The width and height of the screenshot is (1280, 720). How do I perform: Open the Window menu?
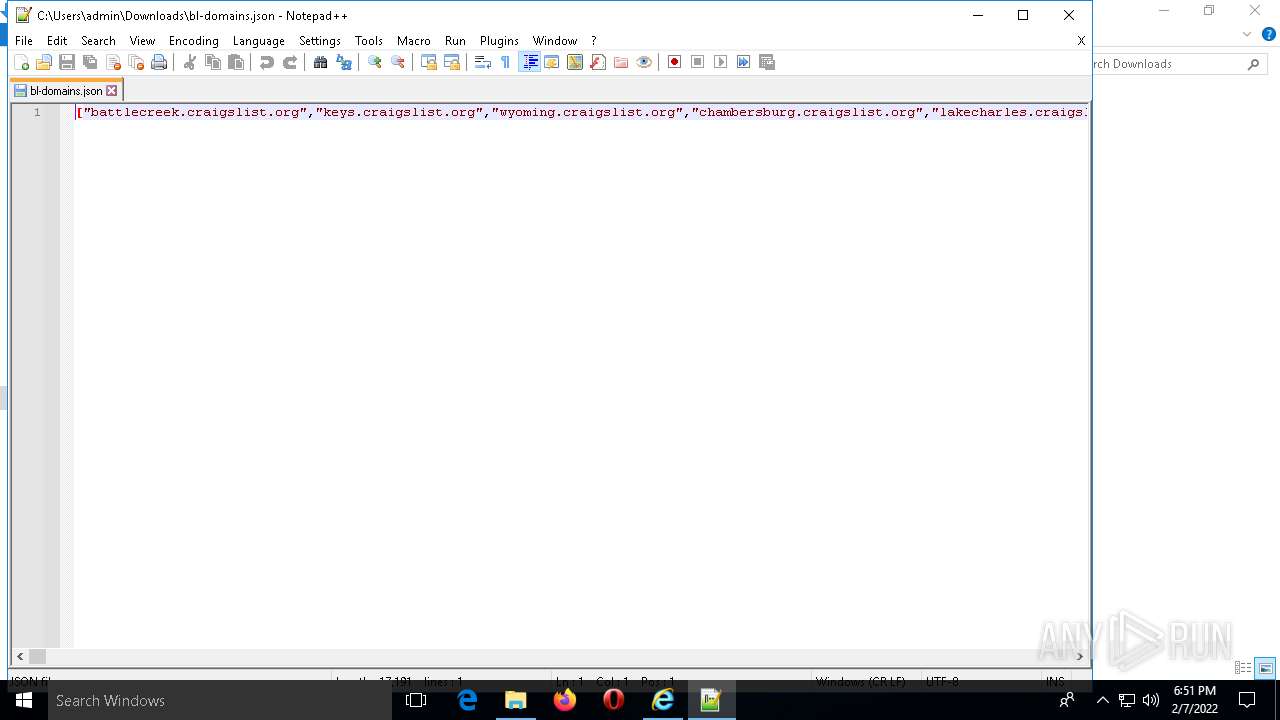(555, 41)
